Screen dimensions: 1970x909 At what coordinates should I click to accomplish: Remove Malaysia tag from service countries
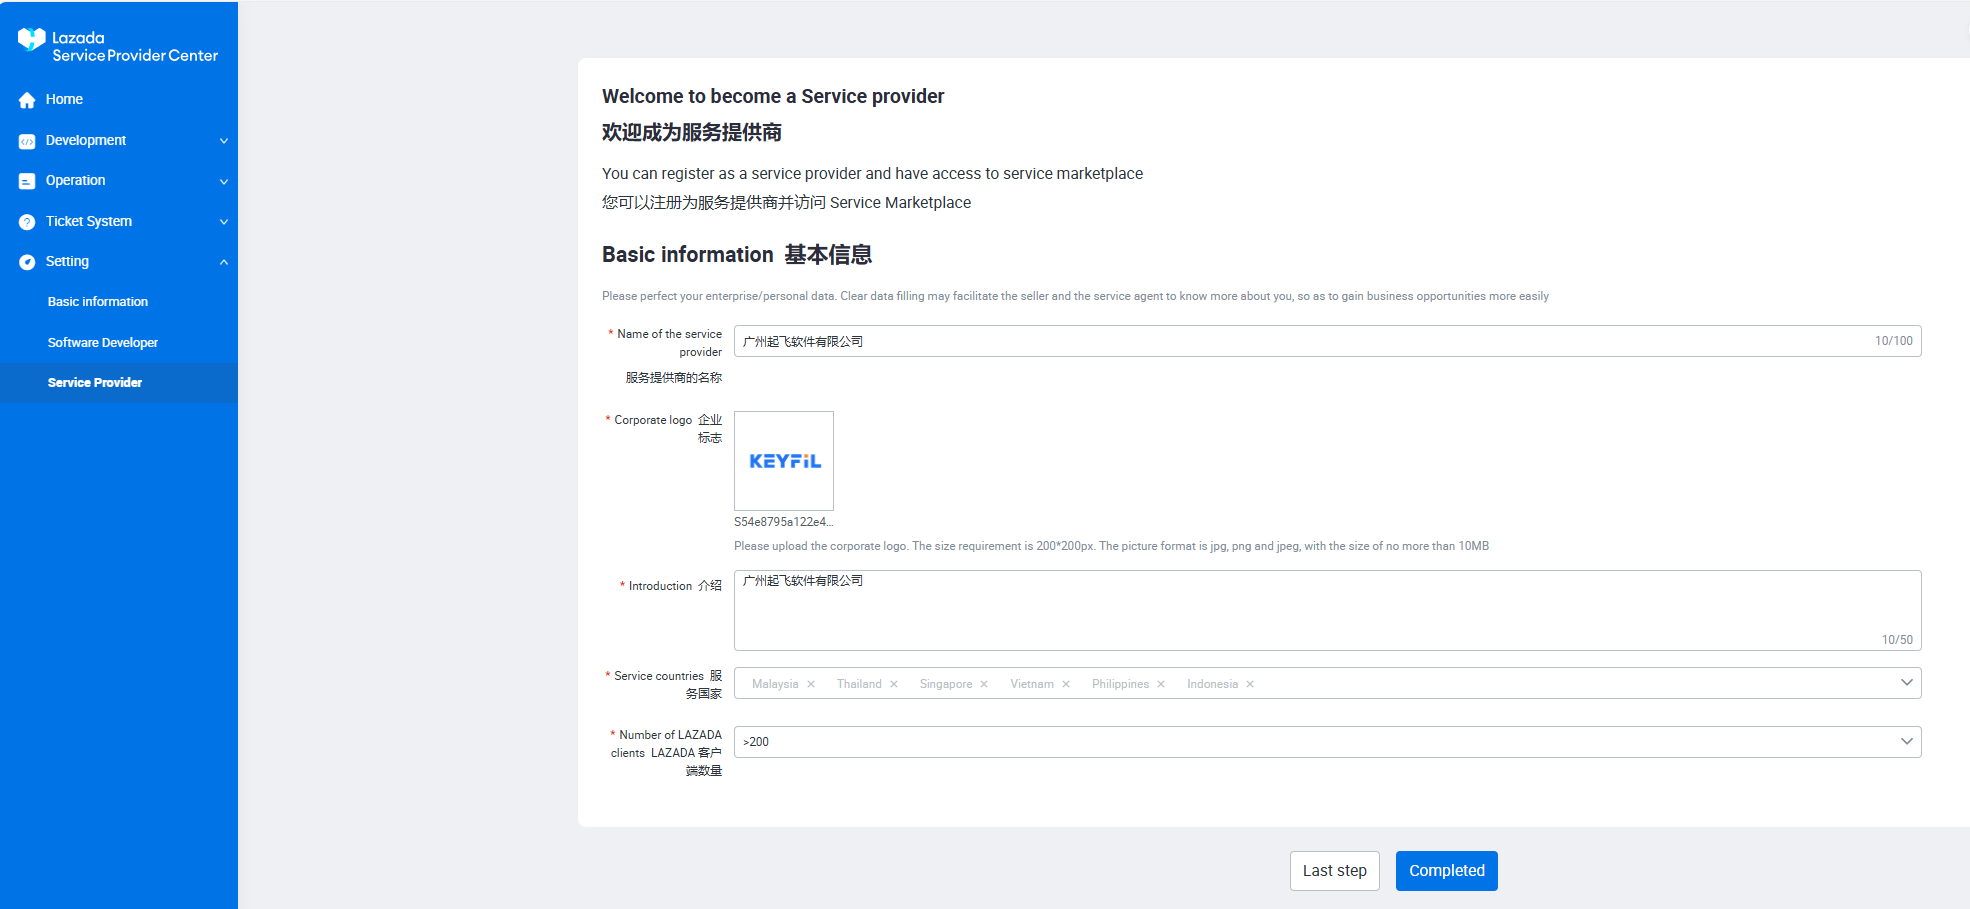(x=811, y=684)
